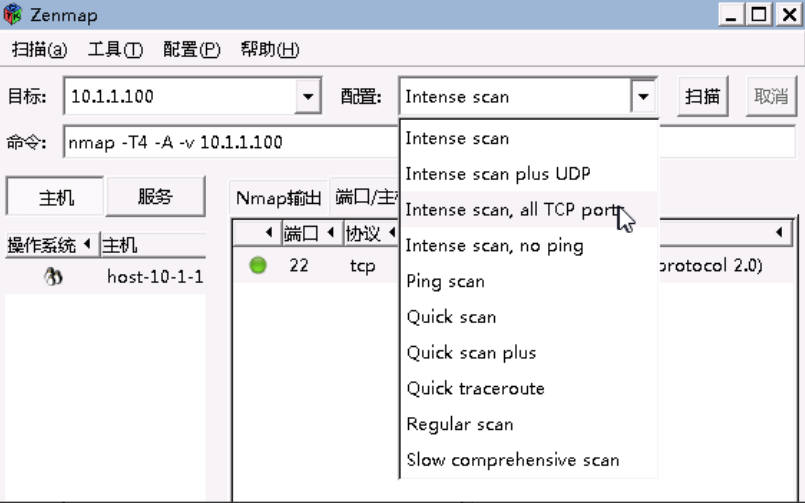Open the 工具(T) menu
This screenshot has height=503, width=805.
pos(115,49)
